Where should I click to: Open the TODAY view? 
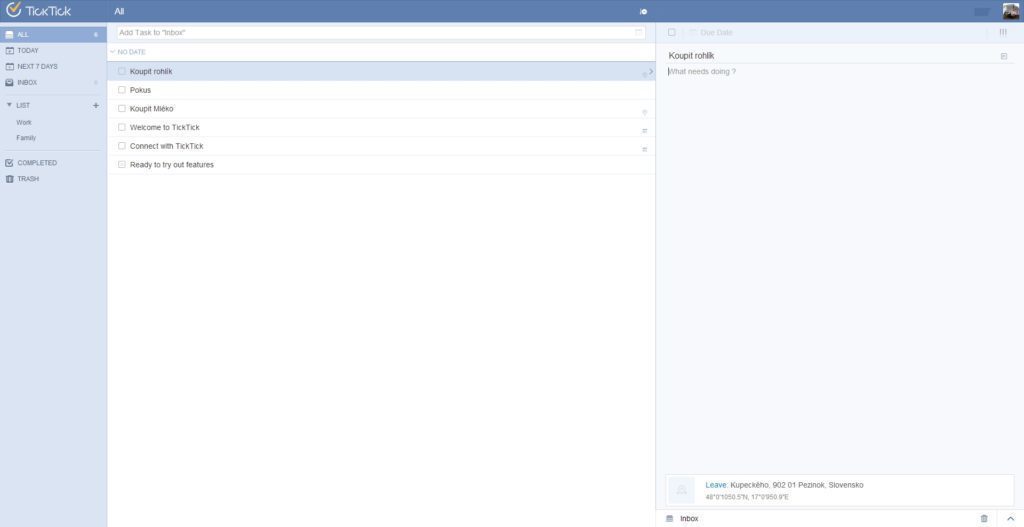pos(28,50)
